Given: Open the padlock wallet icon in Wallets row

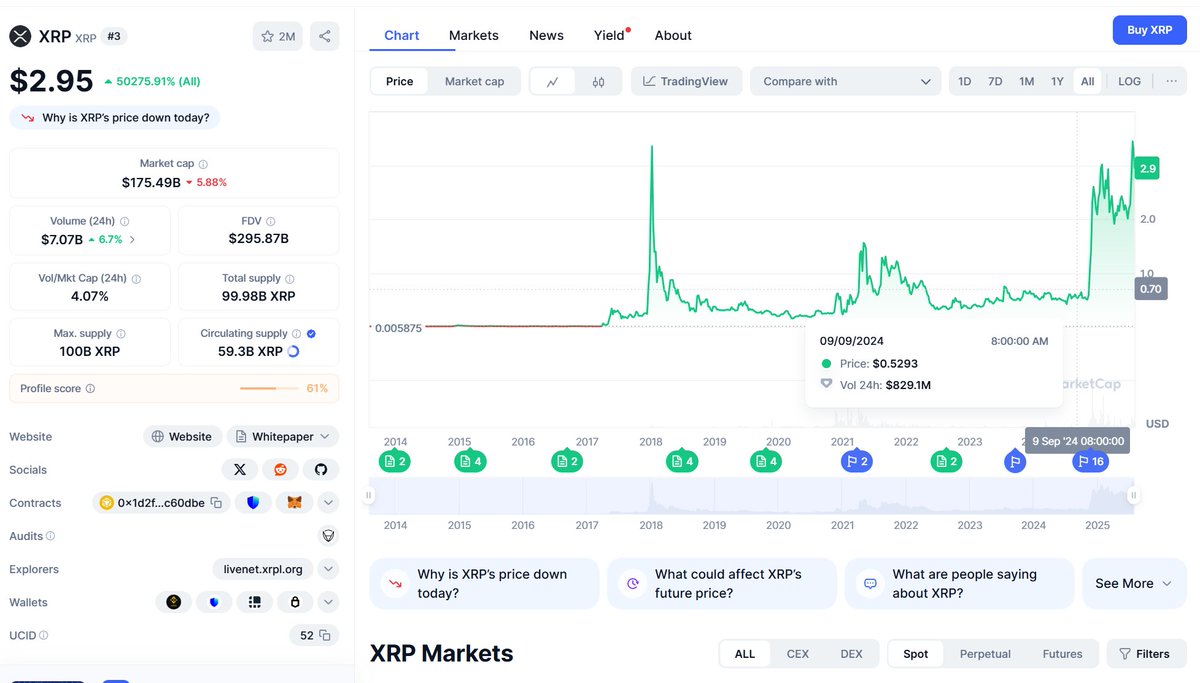Looking at the screenshot, I should coord(295,602).
